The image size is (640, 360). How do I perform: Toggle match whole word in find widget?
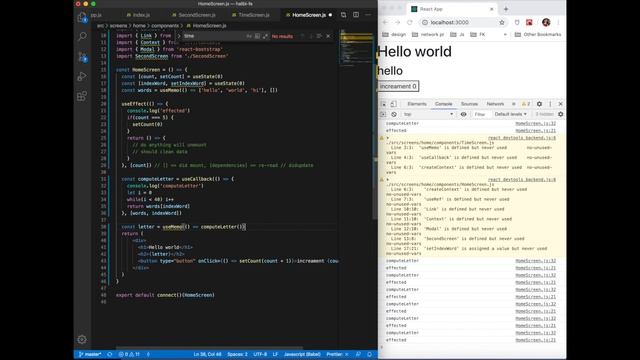[257, 36]
